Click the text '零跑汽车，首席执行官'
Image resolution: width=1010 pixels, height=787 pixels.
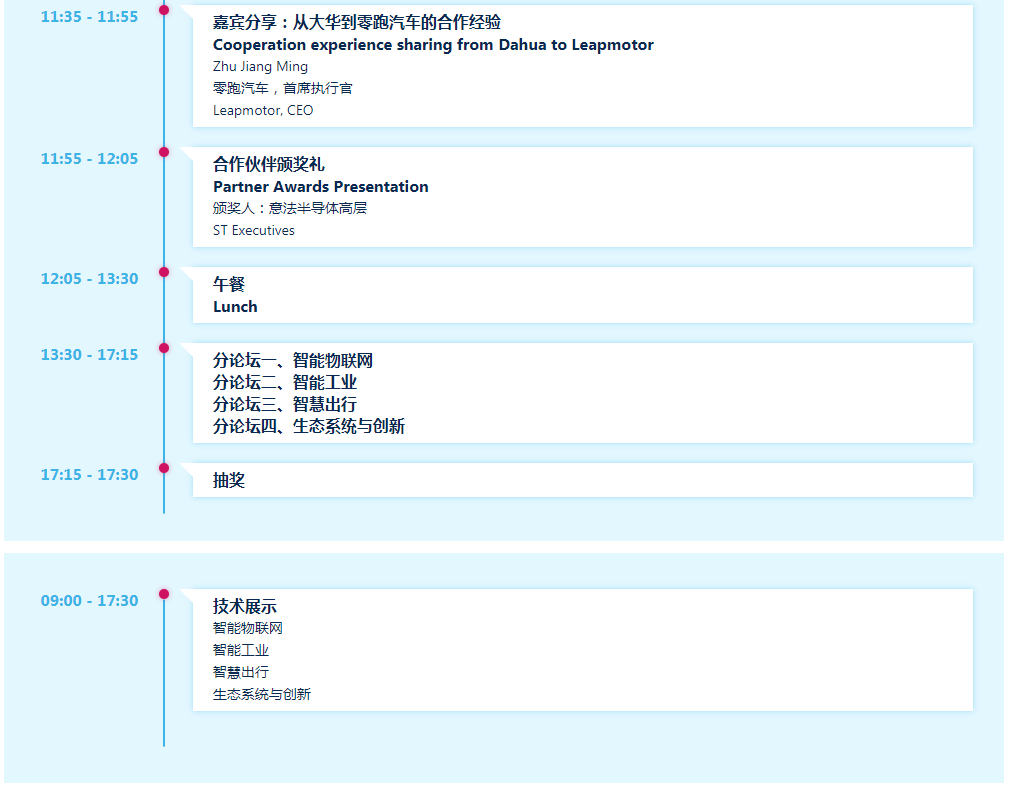(283, 88)
